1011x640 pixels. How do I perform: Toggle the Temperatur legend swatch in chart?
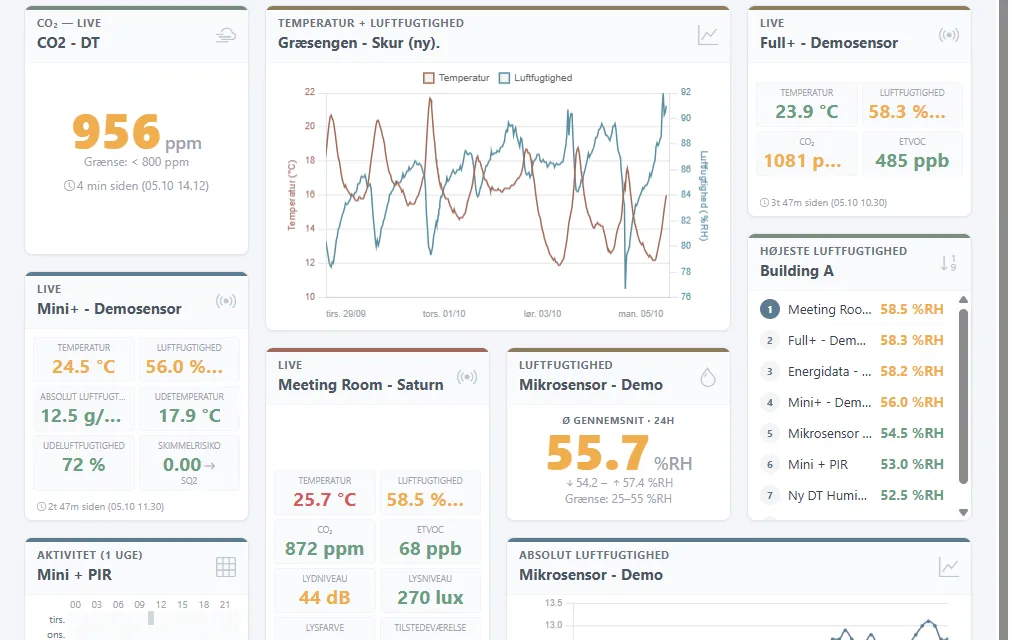[429, 78]
